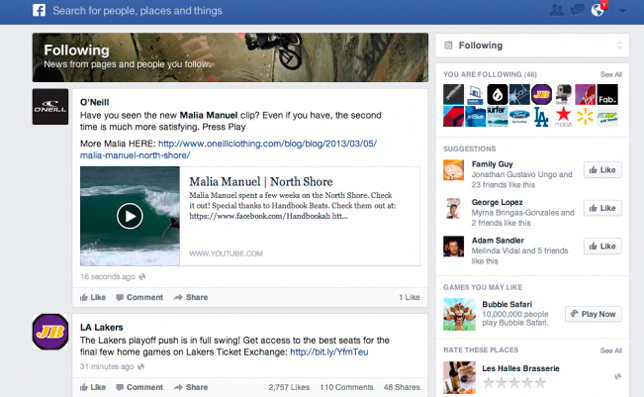Like the Family Guy page
The image size is (644, 397).
pyautogui.click(x=603, y=170)
